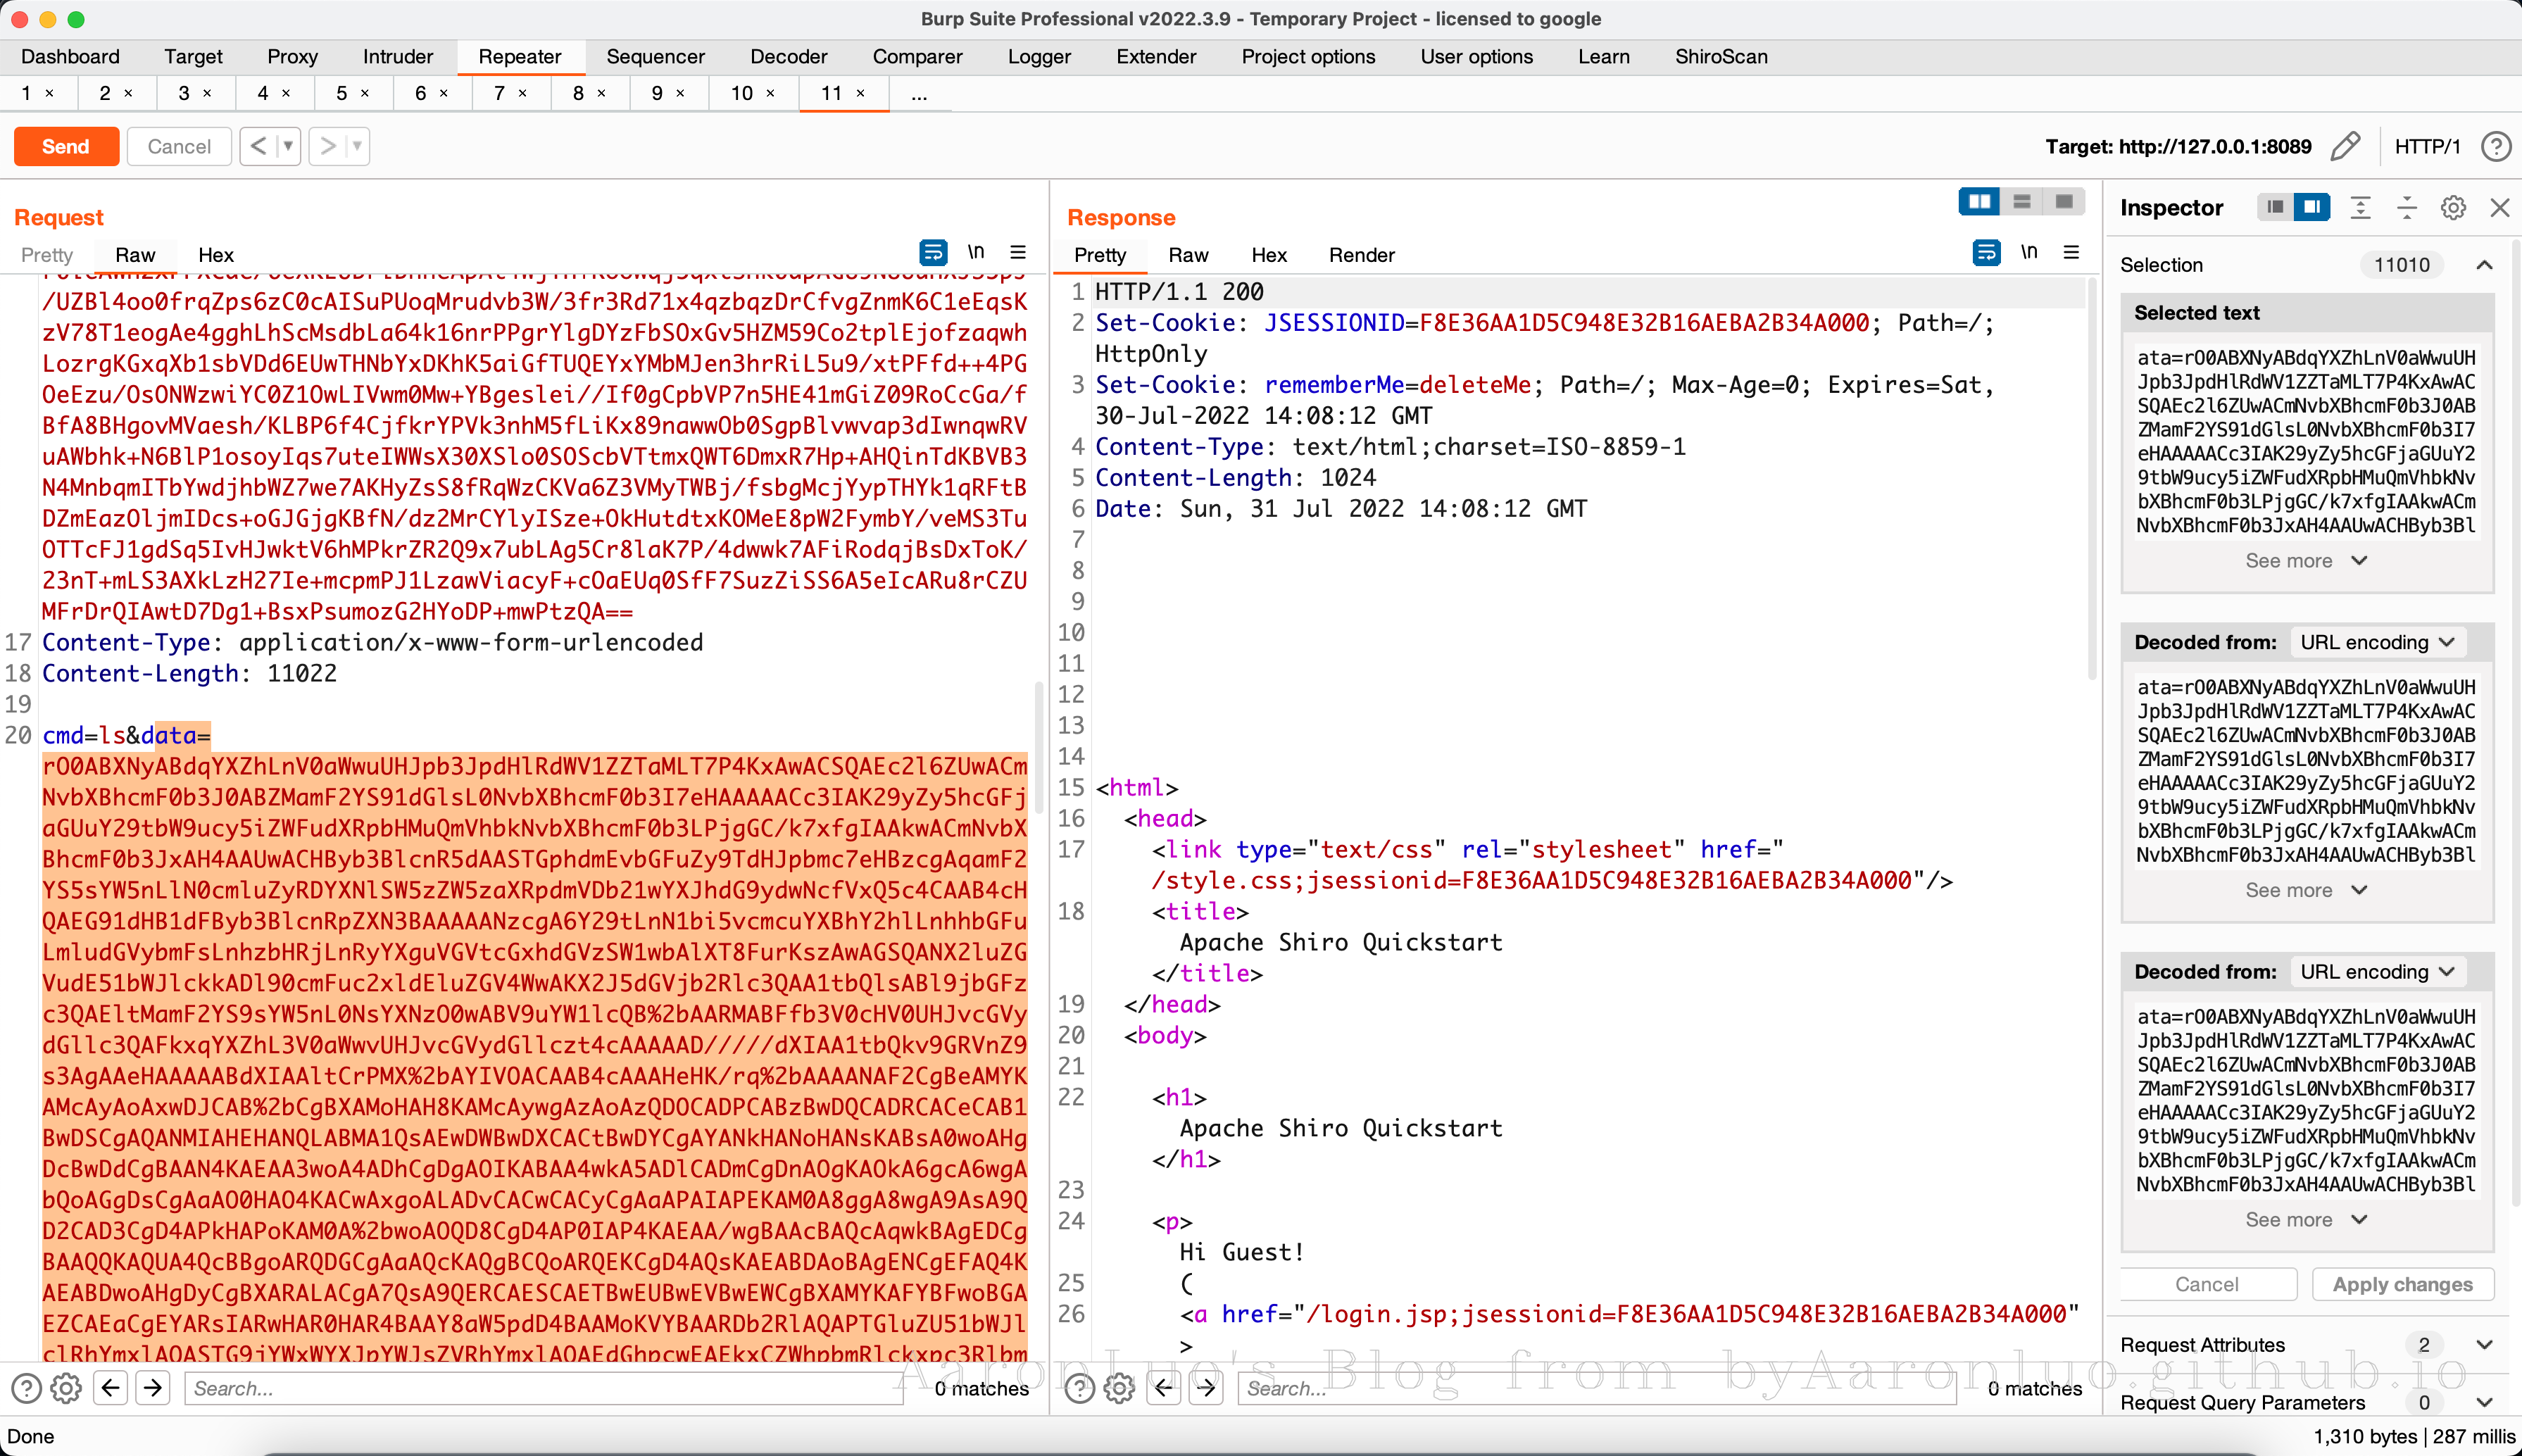Close Repeater tab 11
This screenshot has width=2522, height=1456.
860,93
